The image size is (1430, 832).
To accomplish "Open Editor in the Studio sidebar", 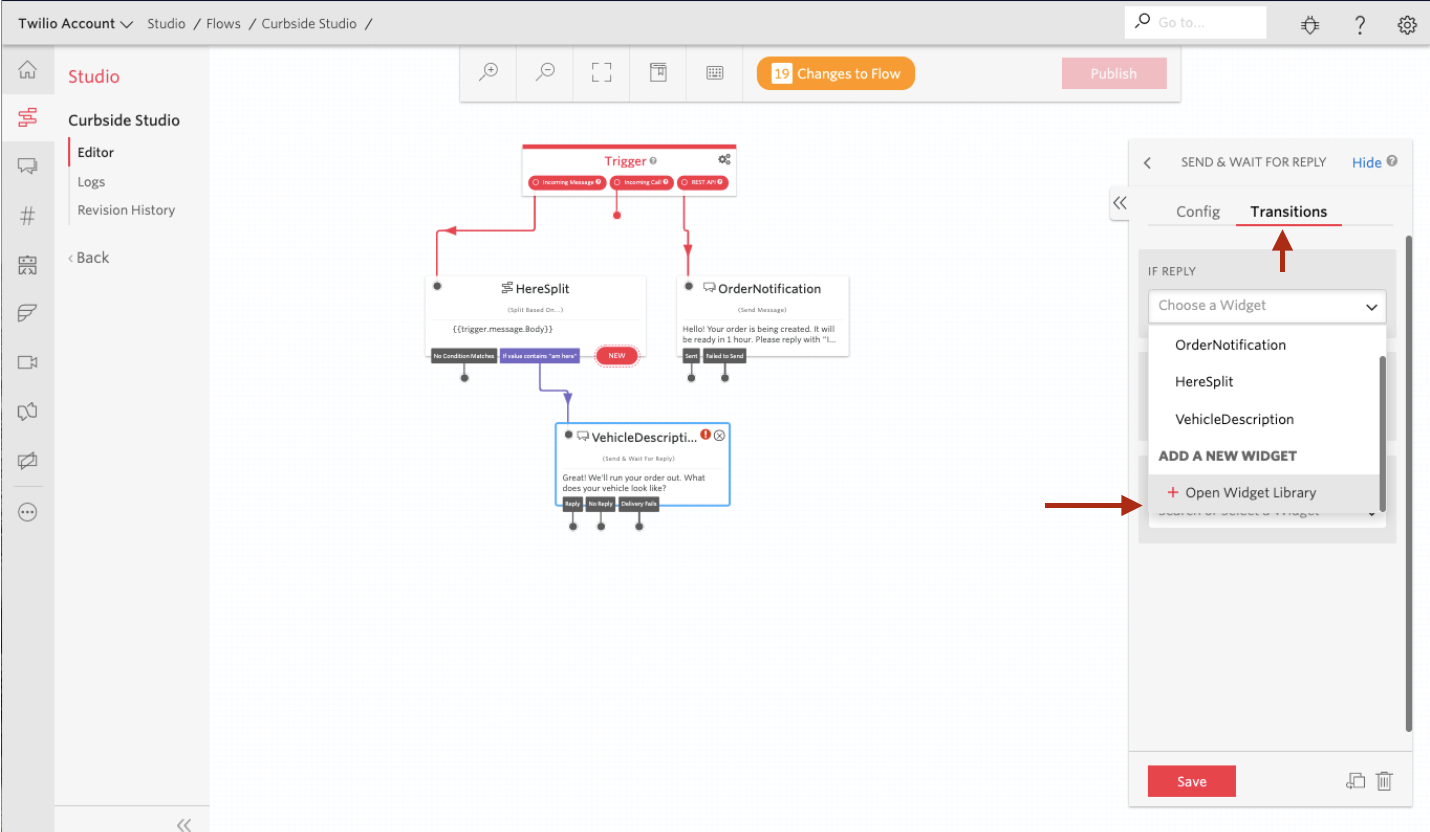I will click(x=96, y=152).
